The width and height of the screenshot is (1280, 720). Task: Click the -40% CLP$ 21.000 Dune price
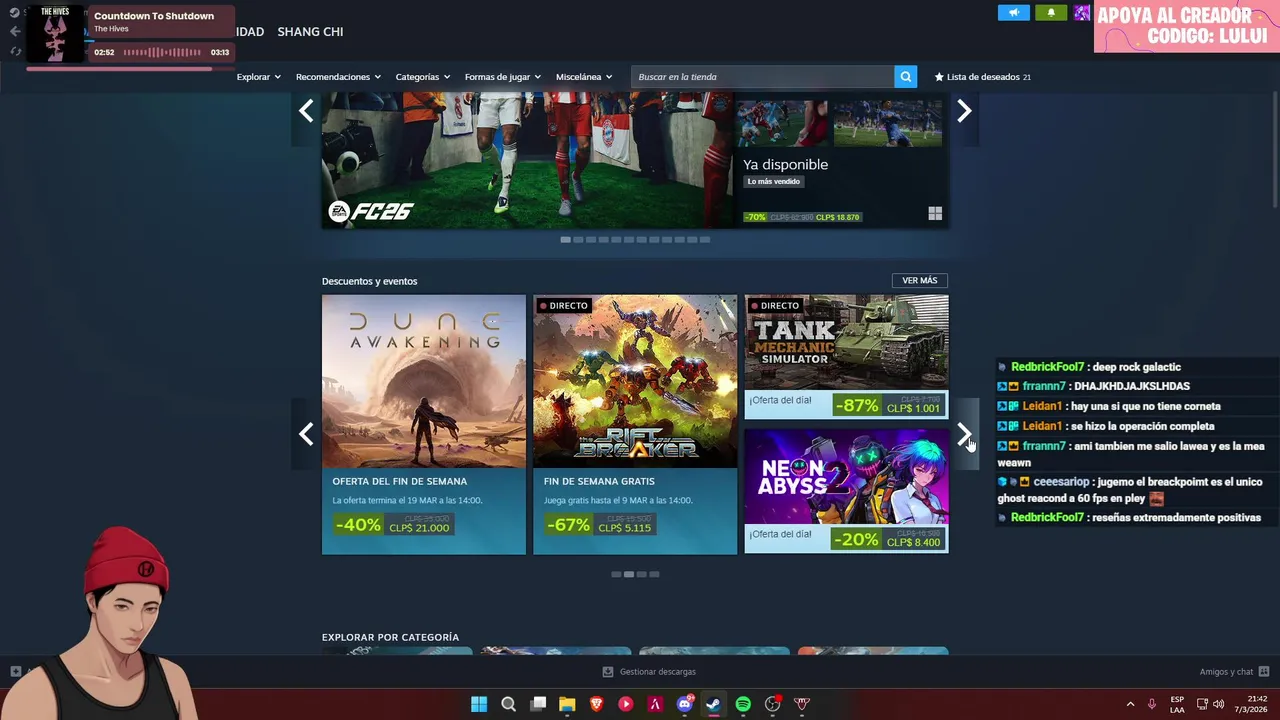[394, 524]
